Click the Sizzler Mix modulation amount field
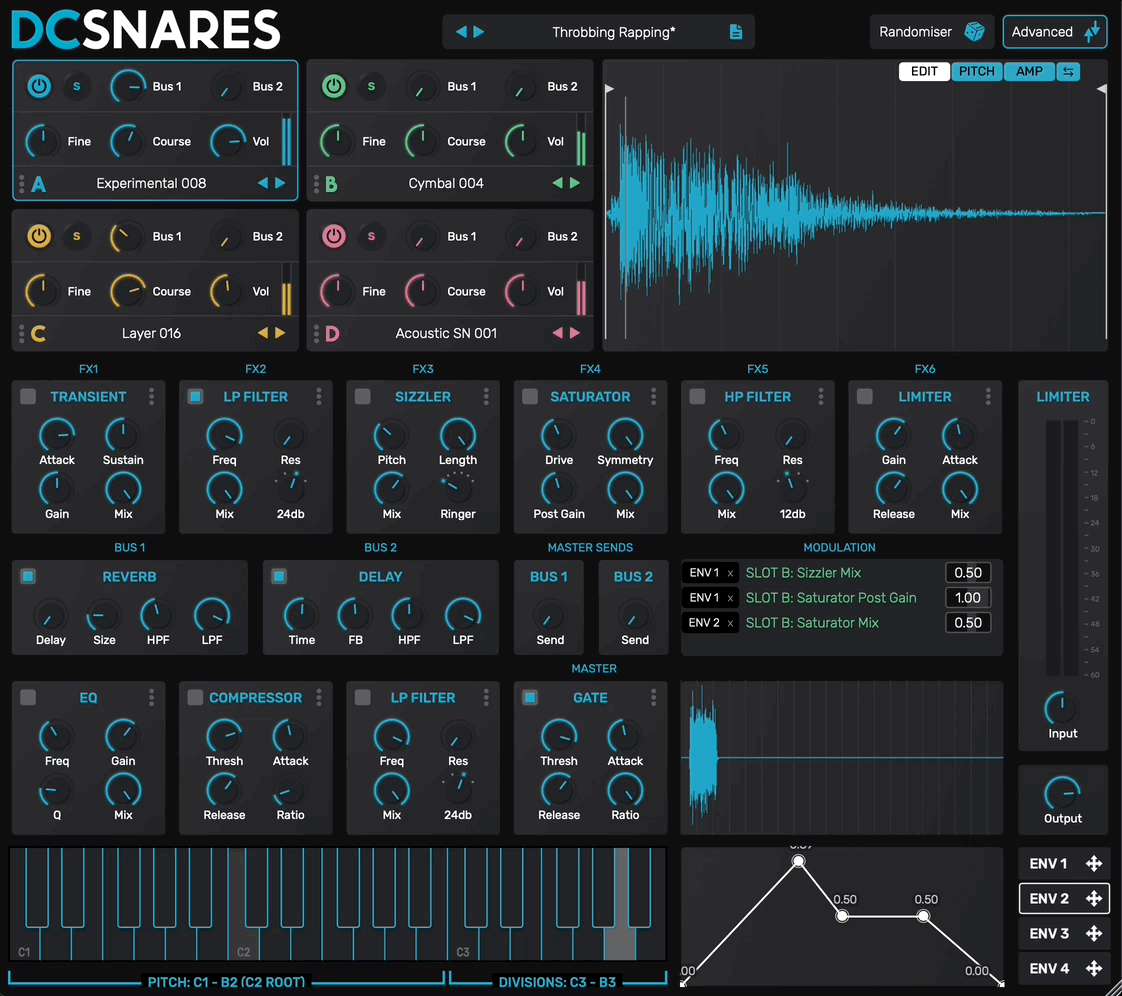This screenshot has height=996, width=1122. click(968, 573)
